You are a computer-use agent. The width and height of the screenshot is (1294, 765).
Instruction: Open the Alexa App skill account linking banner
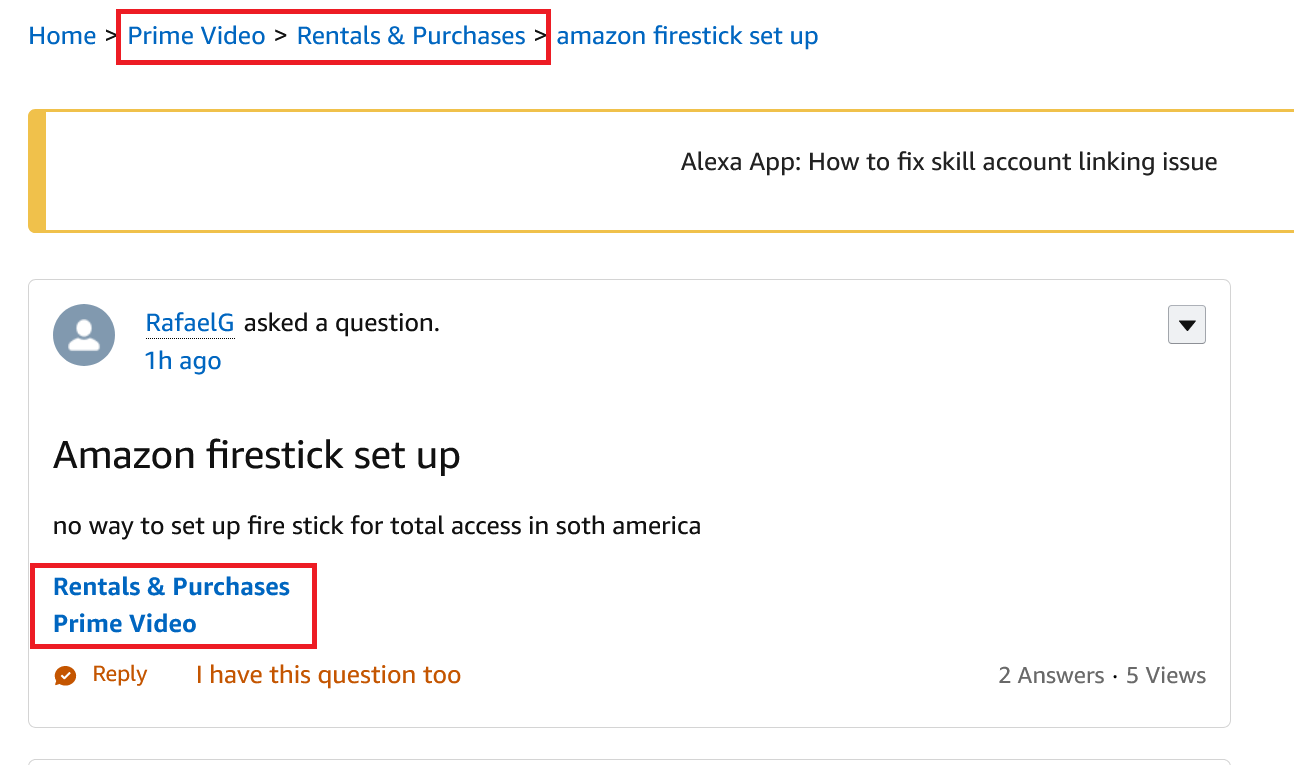947,161
